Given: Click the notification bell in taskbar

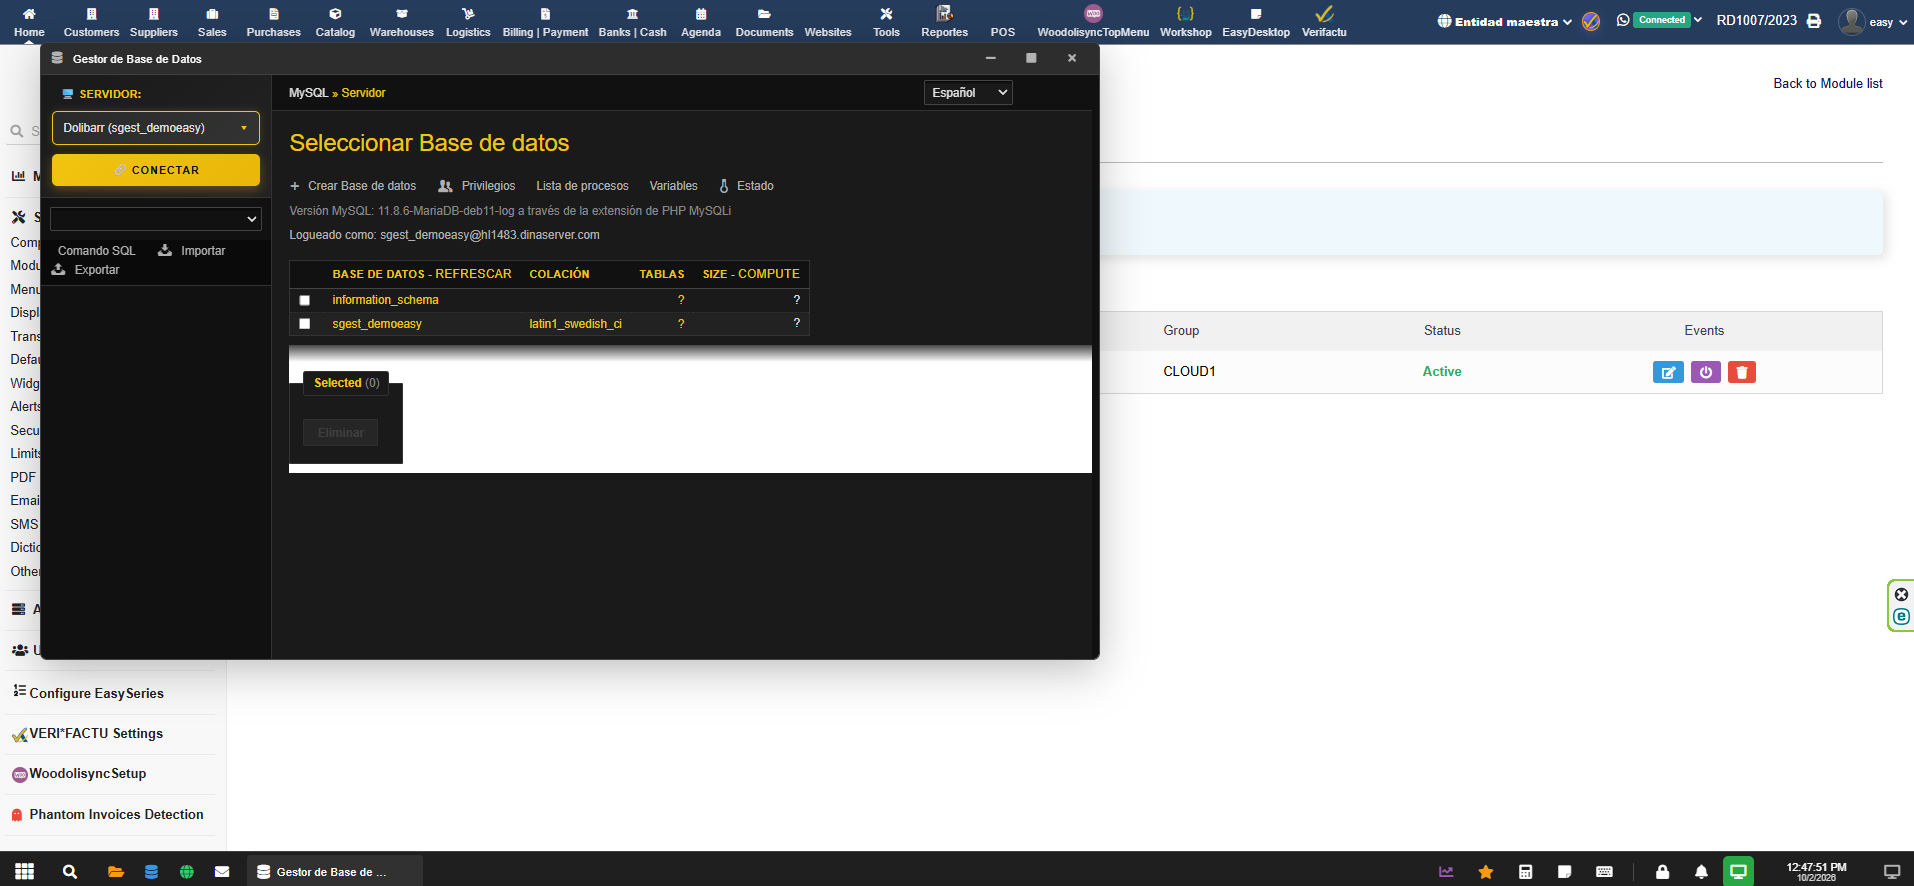Looking at the screenshot, I should tap(1701, 871).
